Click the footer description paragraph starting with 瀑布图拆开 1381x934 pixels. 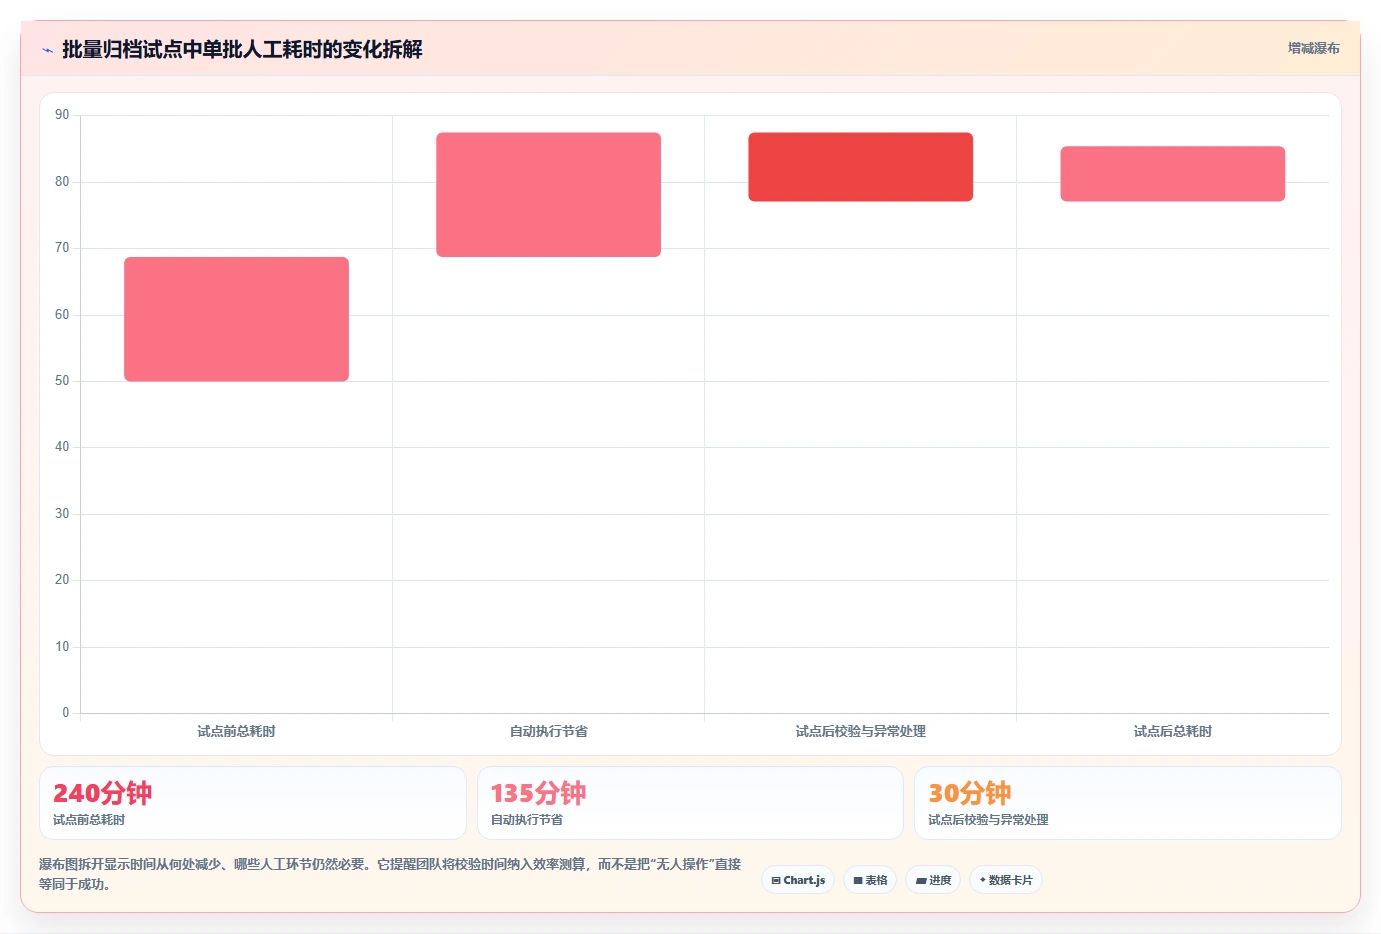(390, 874)
